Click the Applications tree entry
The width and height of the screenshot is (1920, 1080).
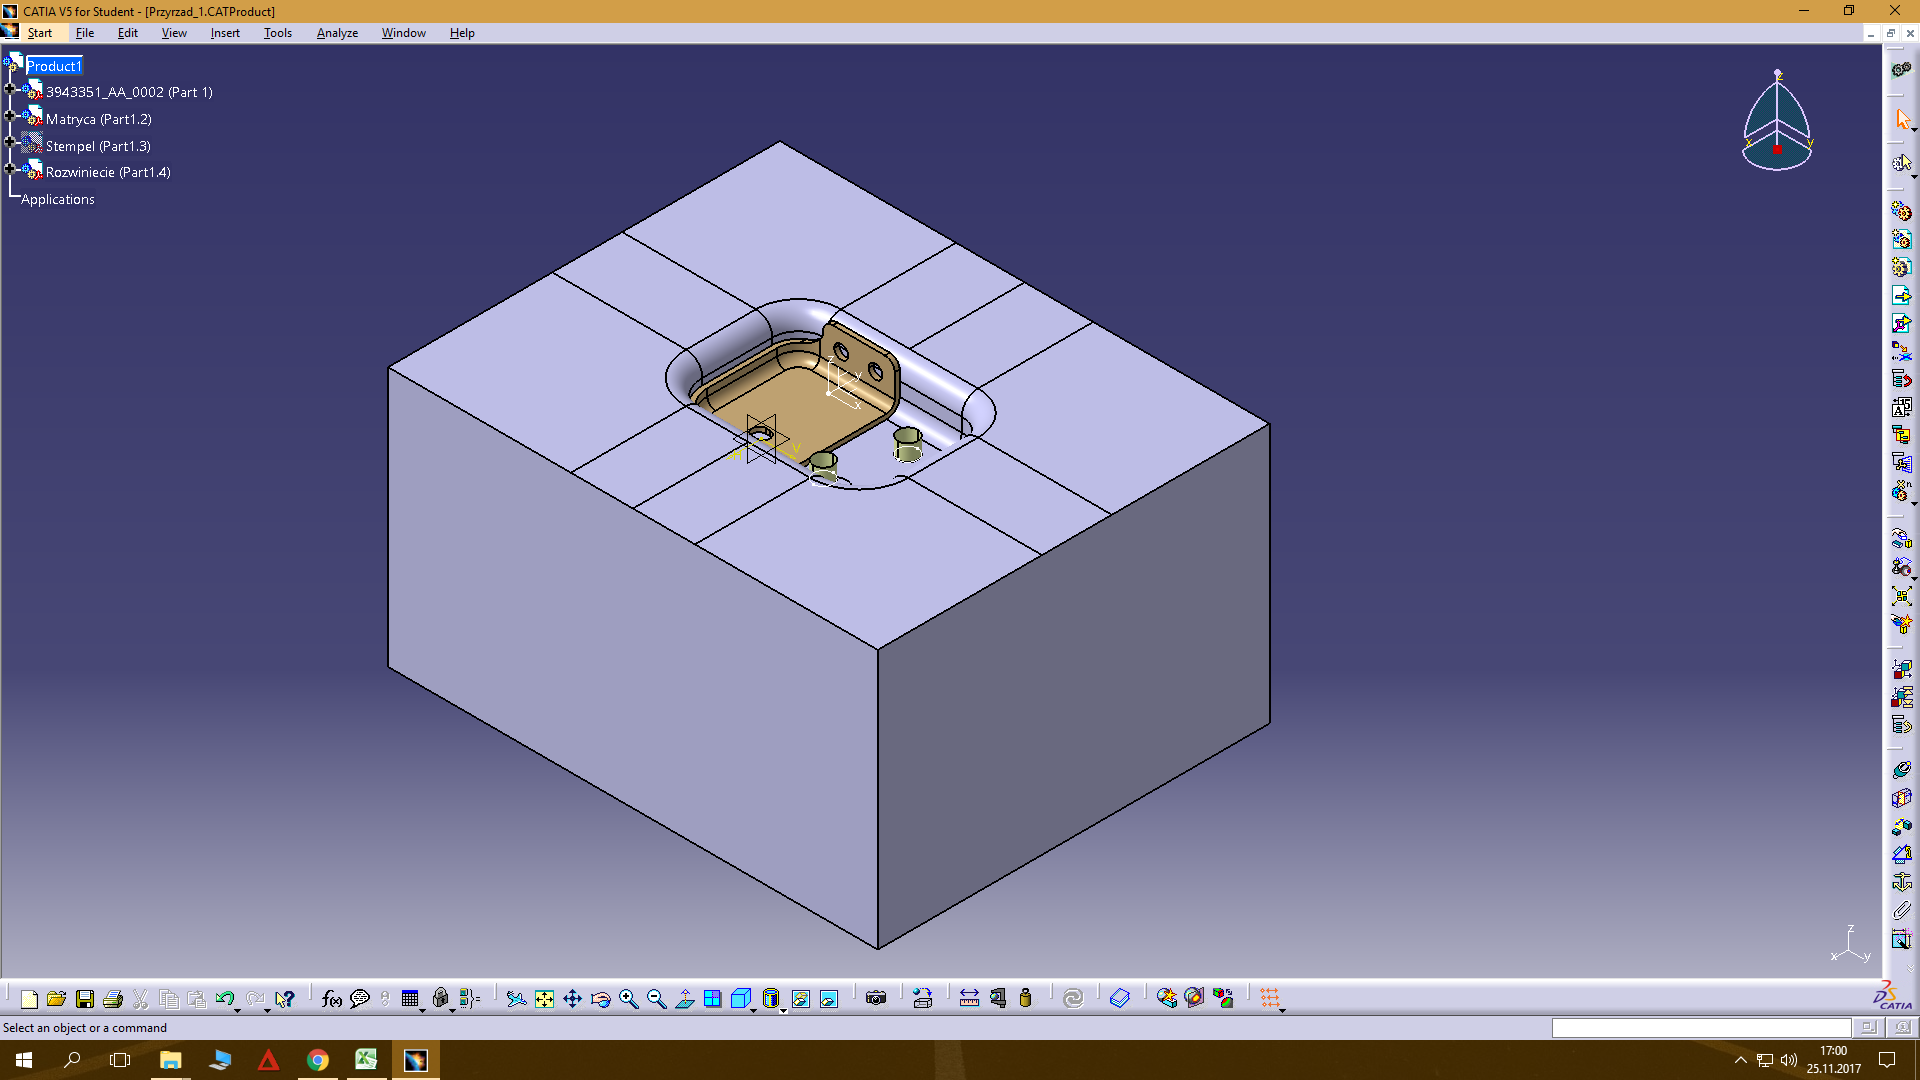[58, 199]
